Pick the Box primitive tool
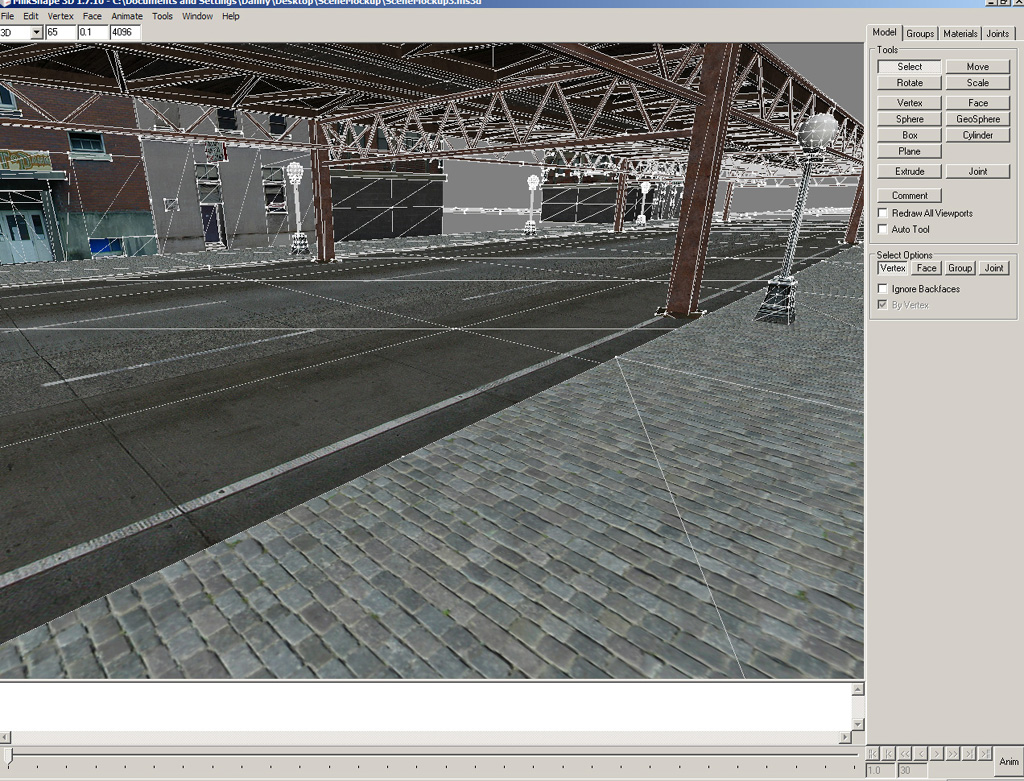This screenshot has height=781, width=1024. [x=909, y=135]
